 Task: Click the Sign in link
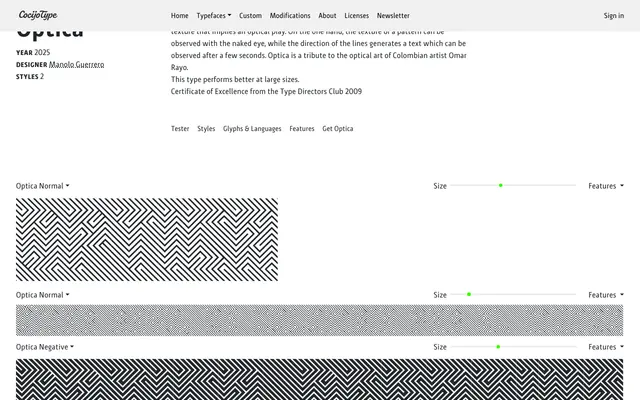pos(613,16)
